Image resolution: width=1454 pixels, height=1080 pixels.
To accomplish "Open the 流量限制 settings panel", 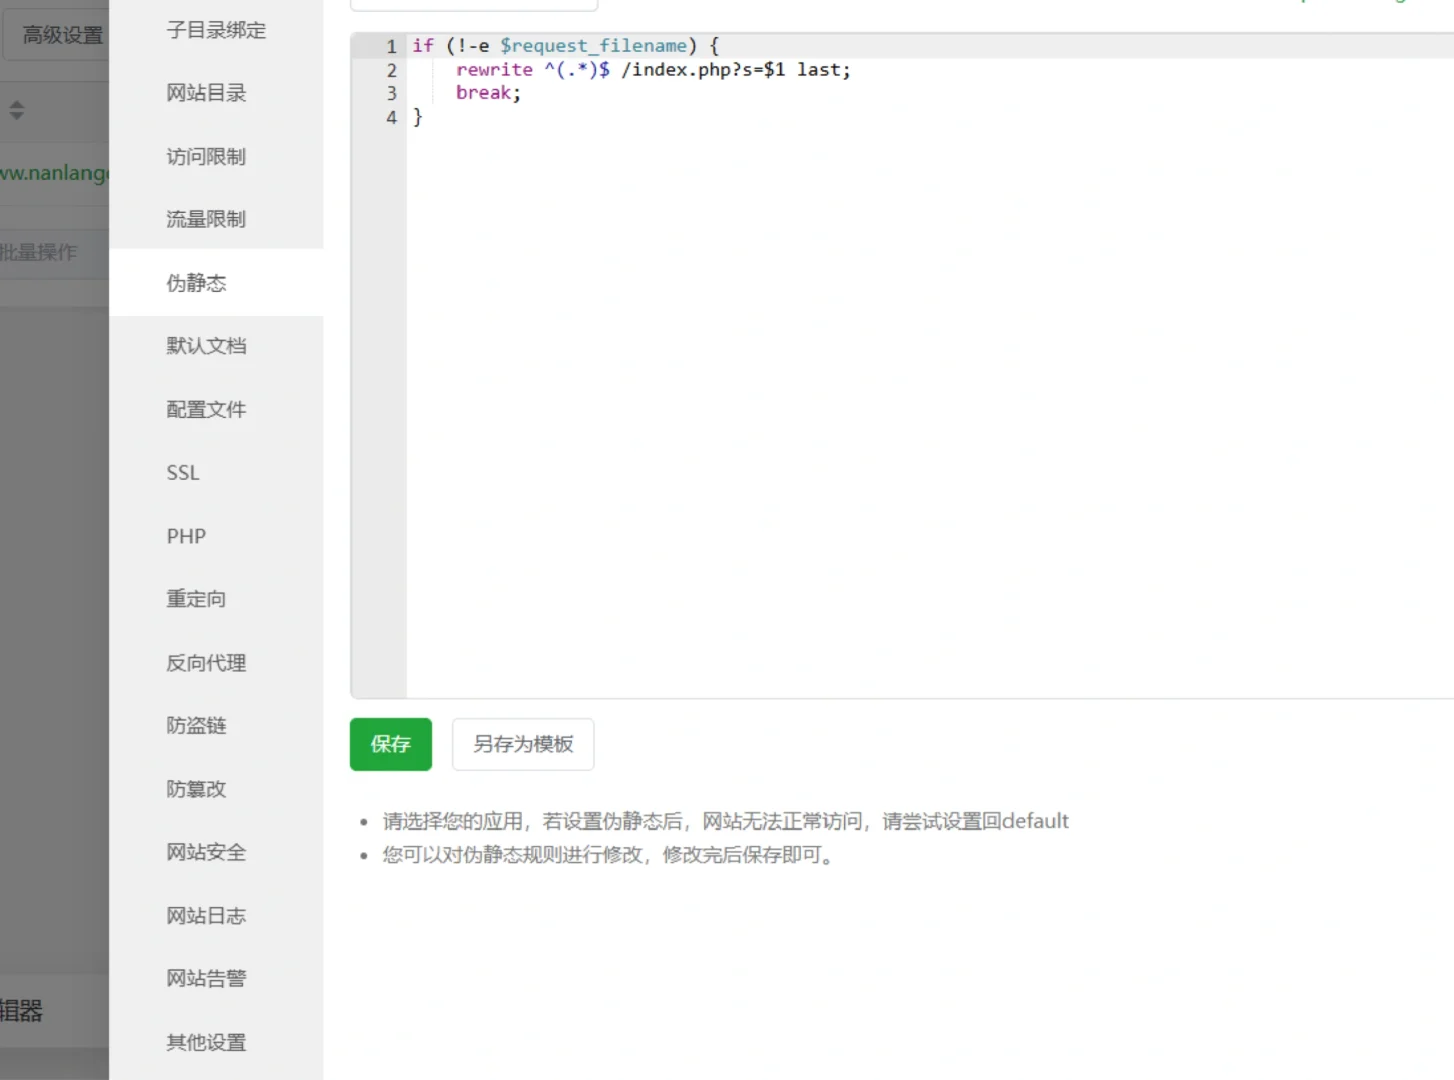I will click(x=205, y=219).
